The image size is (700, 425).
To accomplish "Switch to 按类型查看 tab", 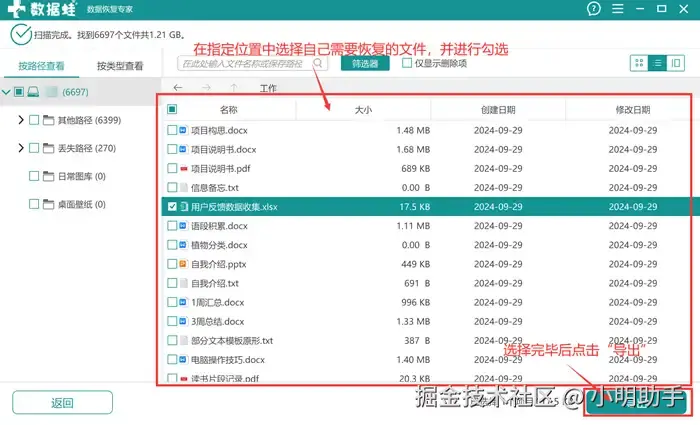I will point(120,66).
